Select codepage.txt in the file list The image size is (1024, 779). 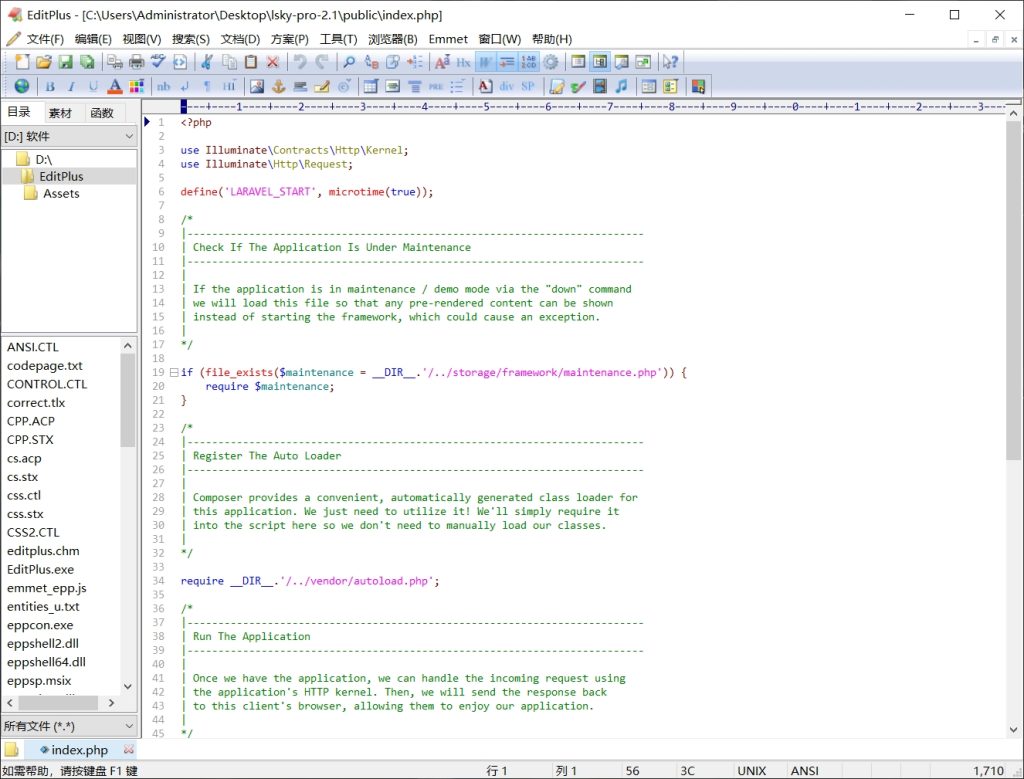(x=47, y=365)
